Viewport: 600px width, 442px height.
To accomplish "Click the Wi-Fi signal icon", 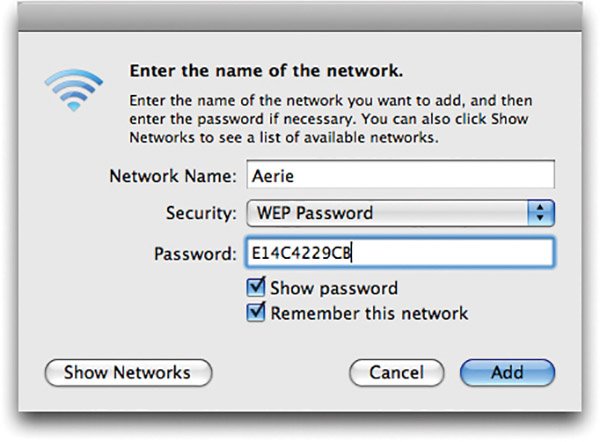I will coord(73,88).
